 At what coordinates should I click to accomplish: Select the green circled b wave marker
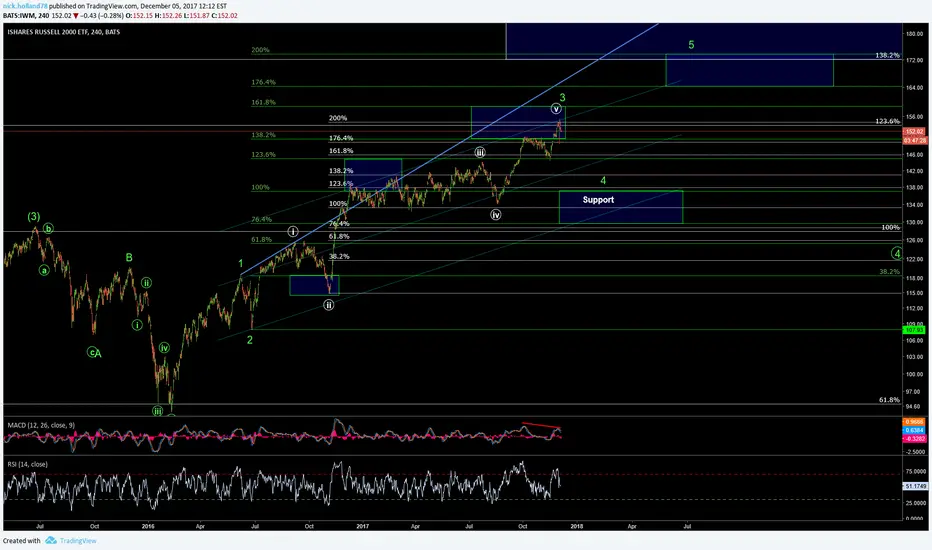point(48,228)
